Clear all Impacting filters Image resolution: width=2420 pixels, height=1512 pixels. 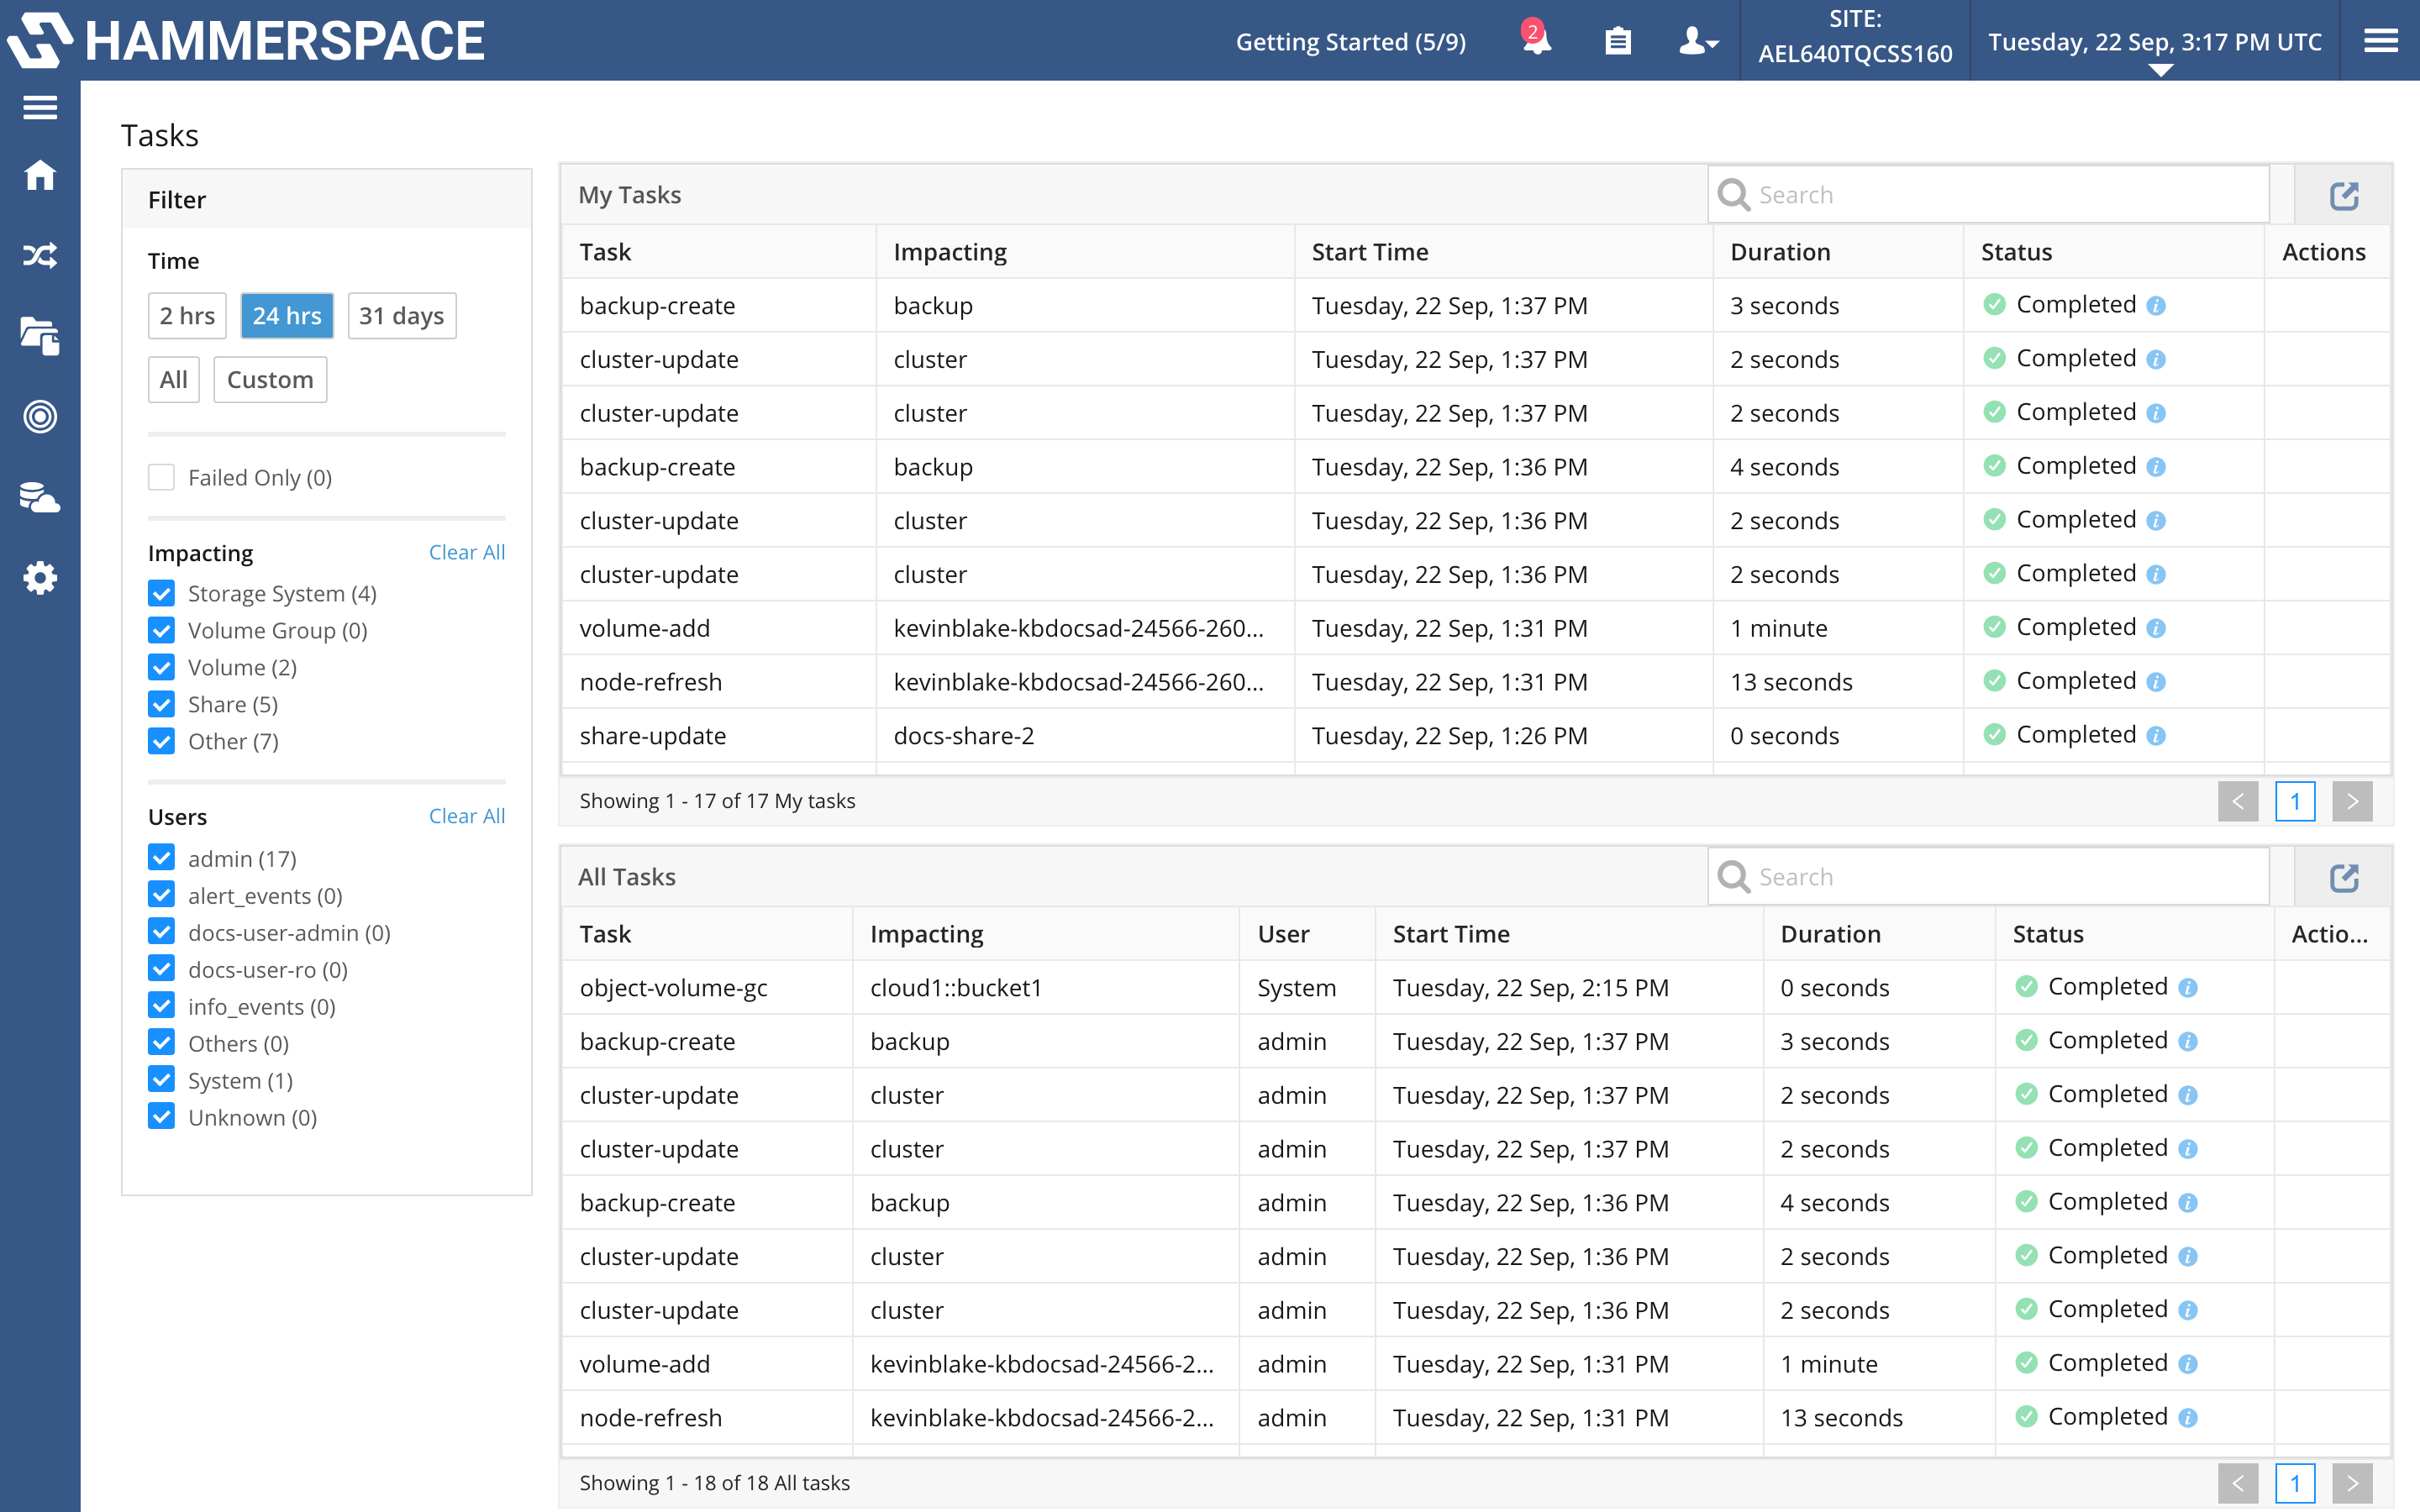pos(467,552)
